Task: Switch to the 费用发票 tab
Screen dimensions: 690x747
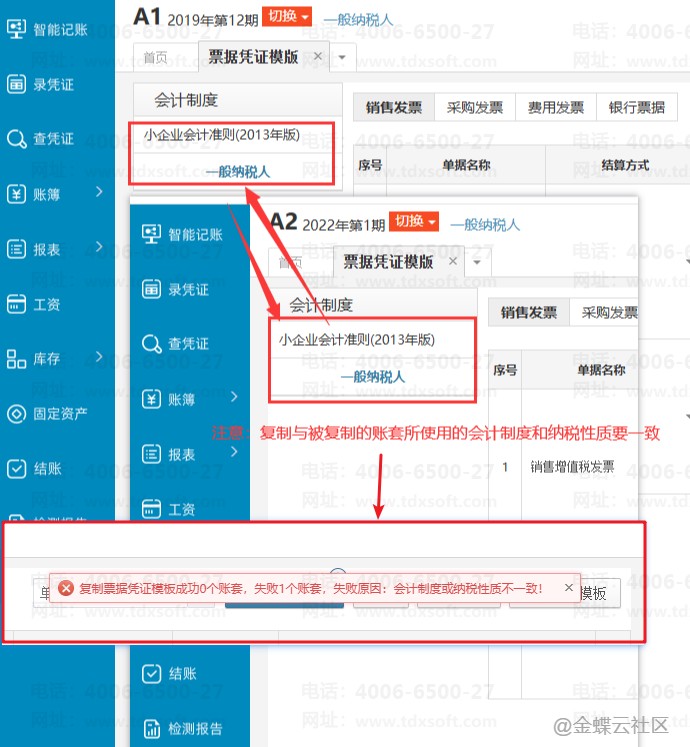Action: [556, 108]
